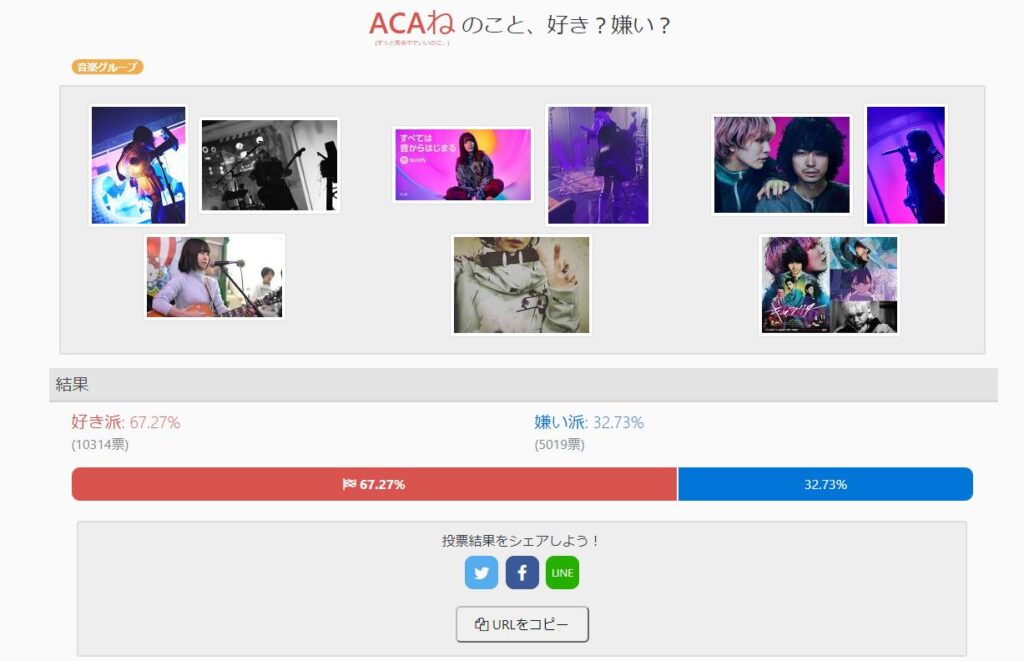The height and width of the screenshot is (661, 1024).
Task: Open the ACAね title link
Action: [x=412, y=24]
